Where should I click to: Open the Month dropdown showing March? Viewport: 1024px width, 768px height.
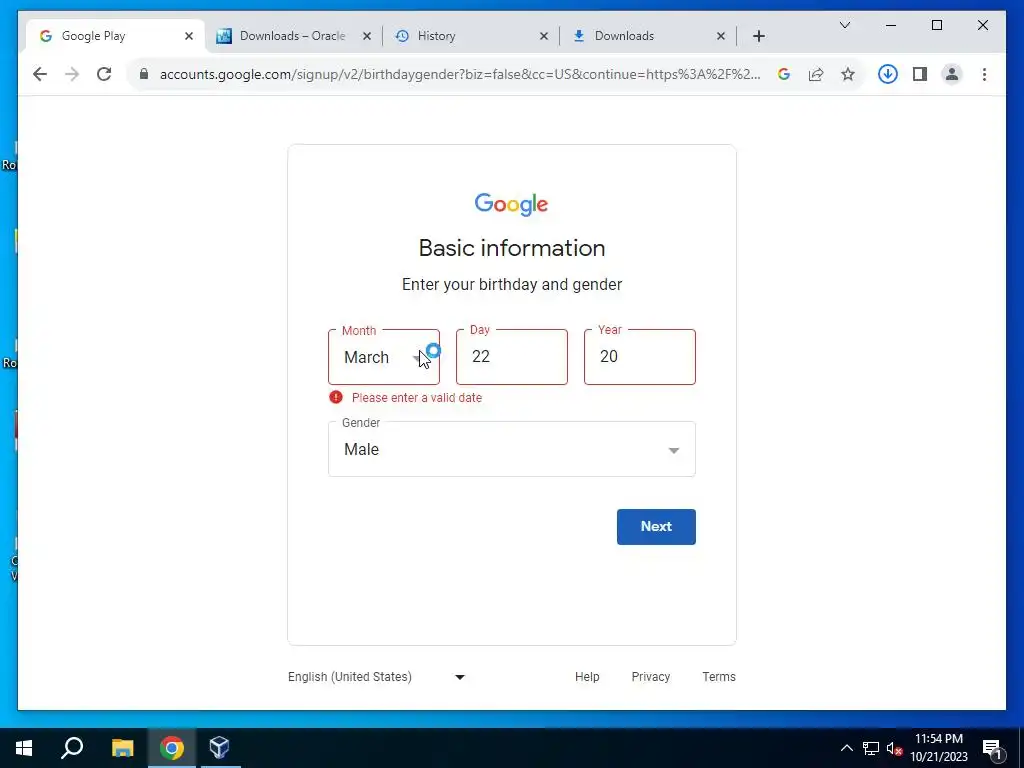(384, 357)
